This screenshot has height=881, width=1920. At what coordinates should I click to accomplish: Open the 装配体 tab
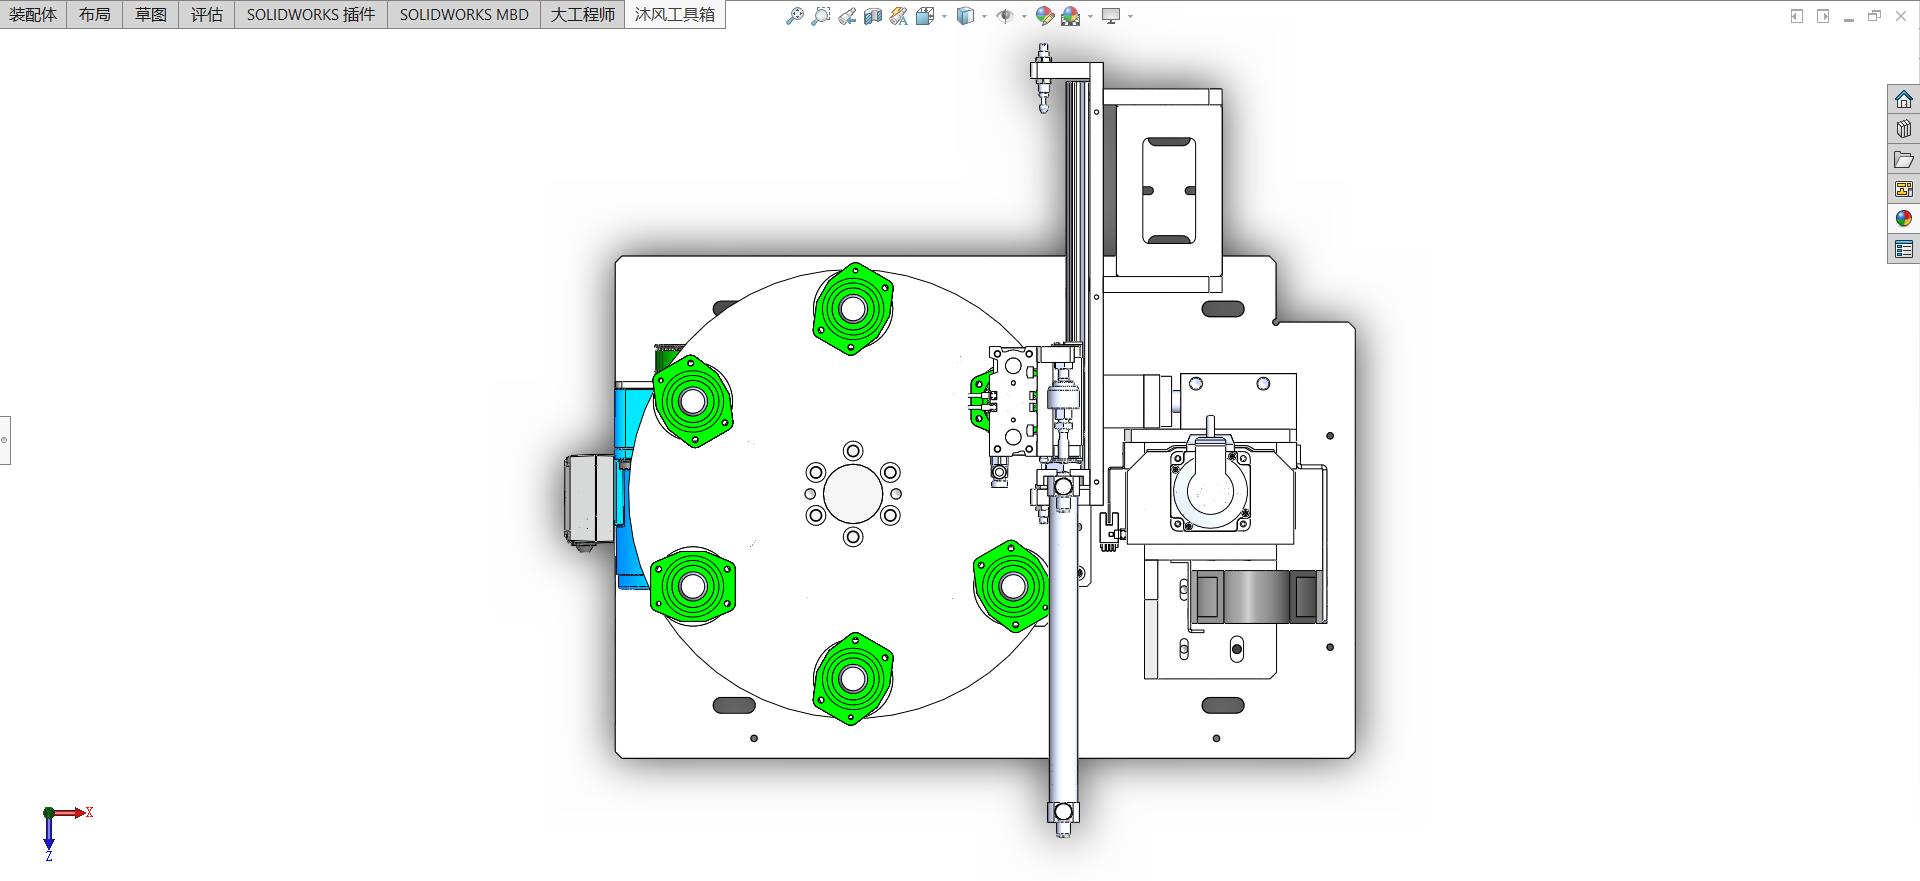33,14
